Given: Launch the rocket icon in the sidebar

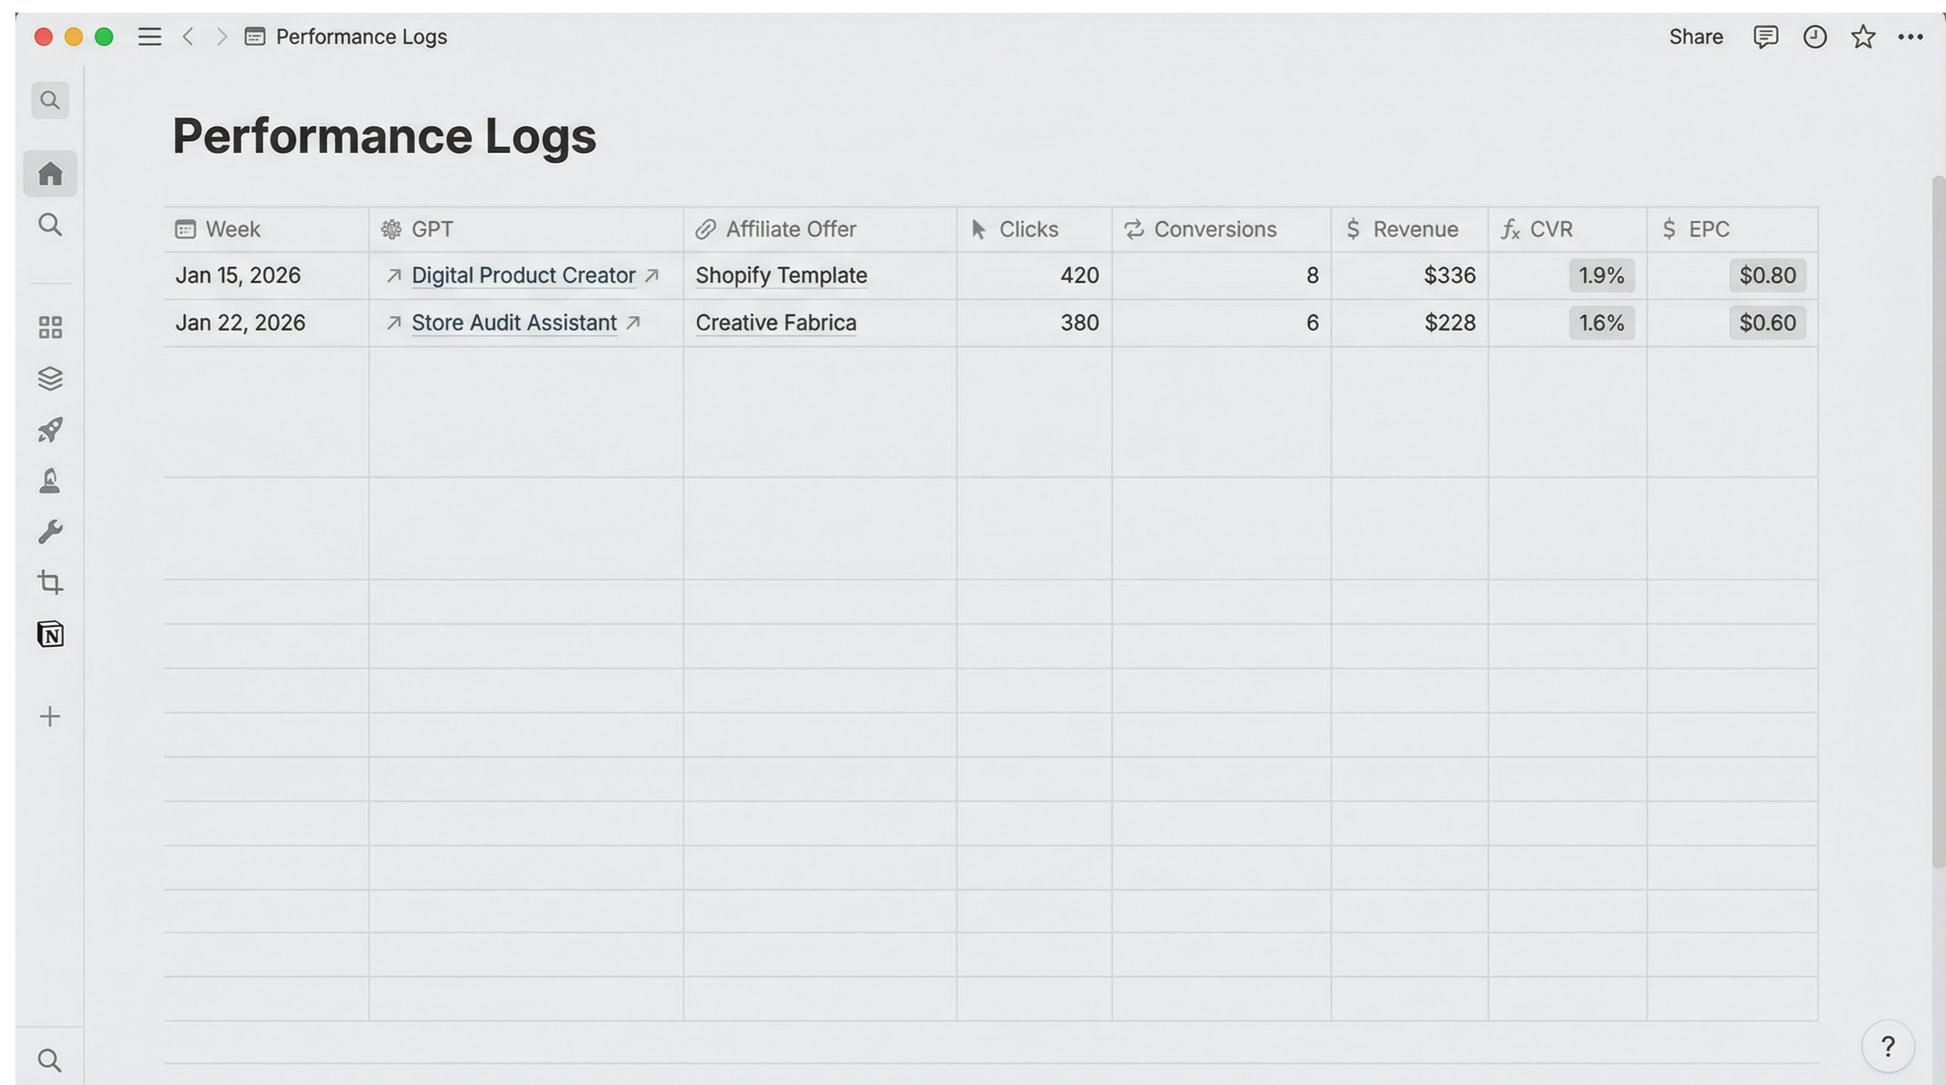Looking at the screenshot, I should pyautogui.click(x=50, y=430).
